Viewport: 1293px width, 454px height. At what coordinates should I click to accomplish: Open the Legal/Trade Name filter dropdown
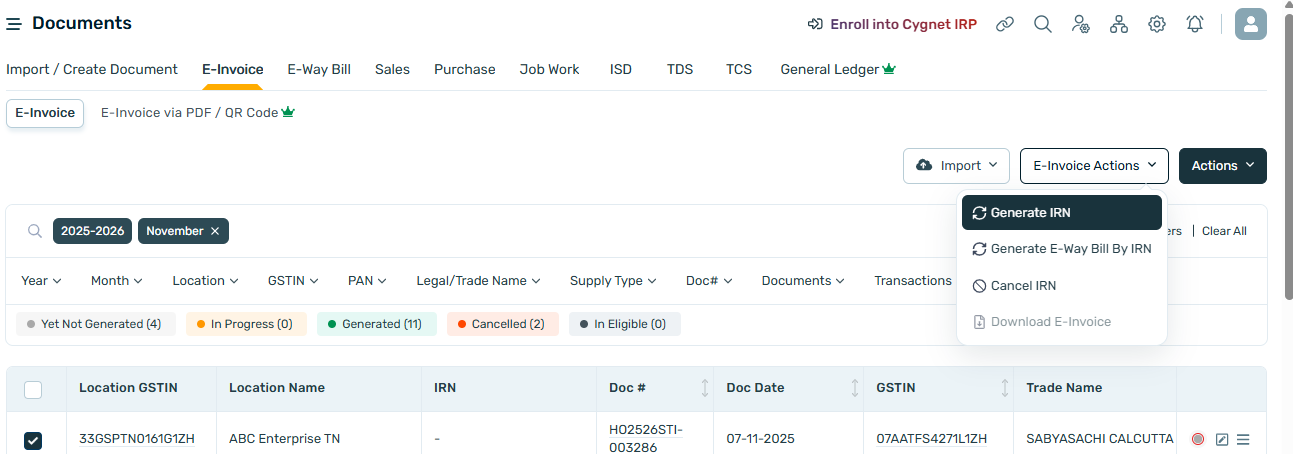[478, 281]
